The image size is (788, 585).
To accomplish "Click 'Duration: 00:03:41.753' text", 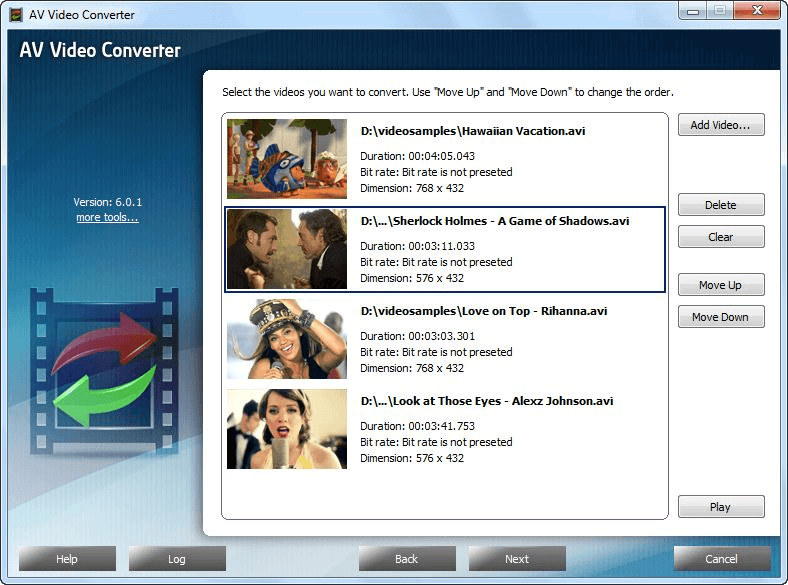I will pos(418,426).
